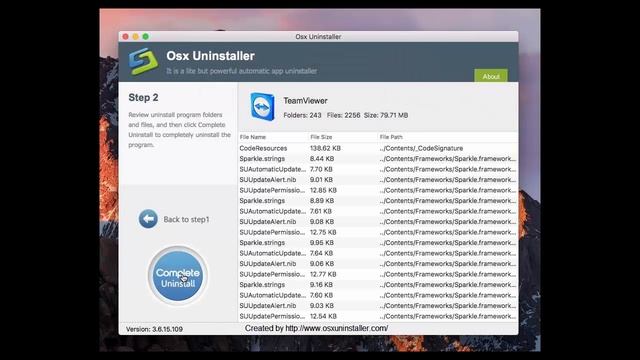
Task: Click the TeamViewer app icon
Action: point(262,107)
